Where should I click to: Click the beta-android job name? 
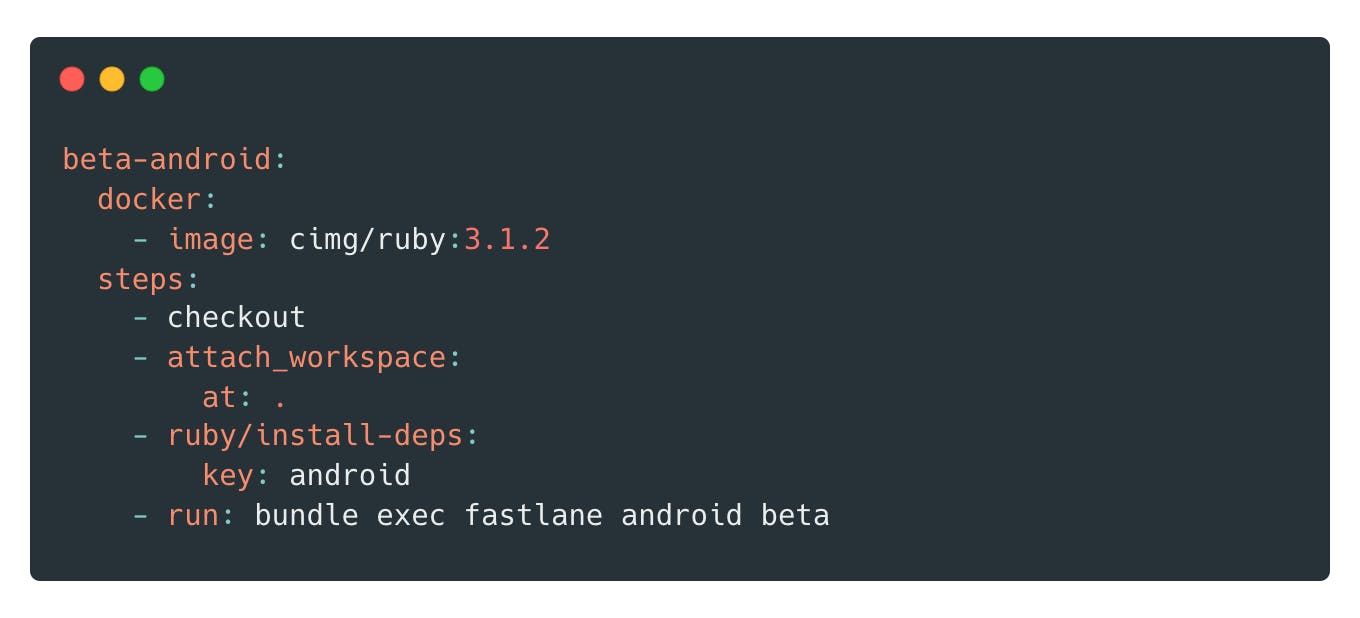(x=166, y=160)
